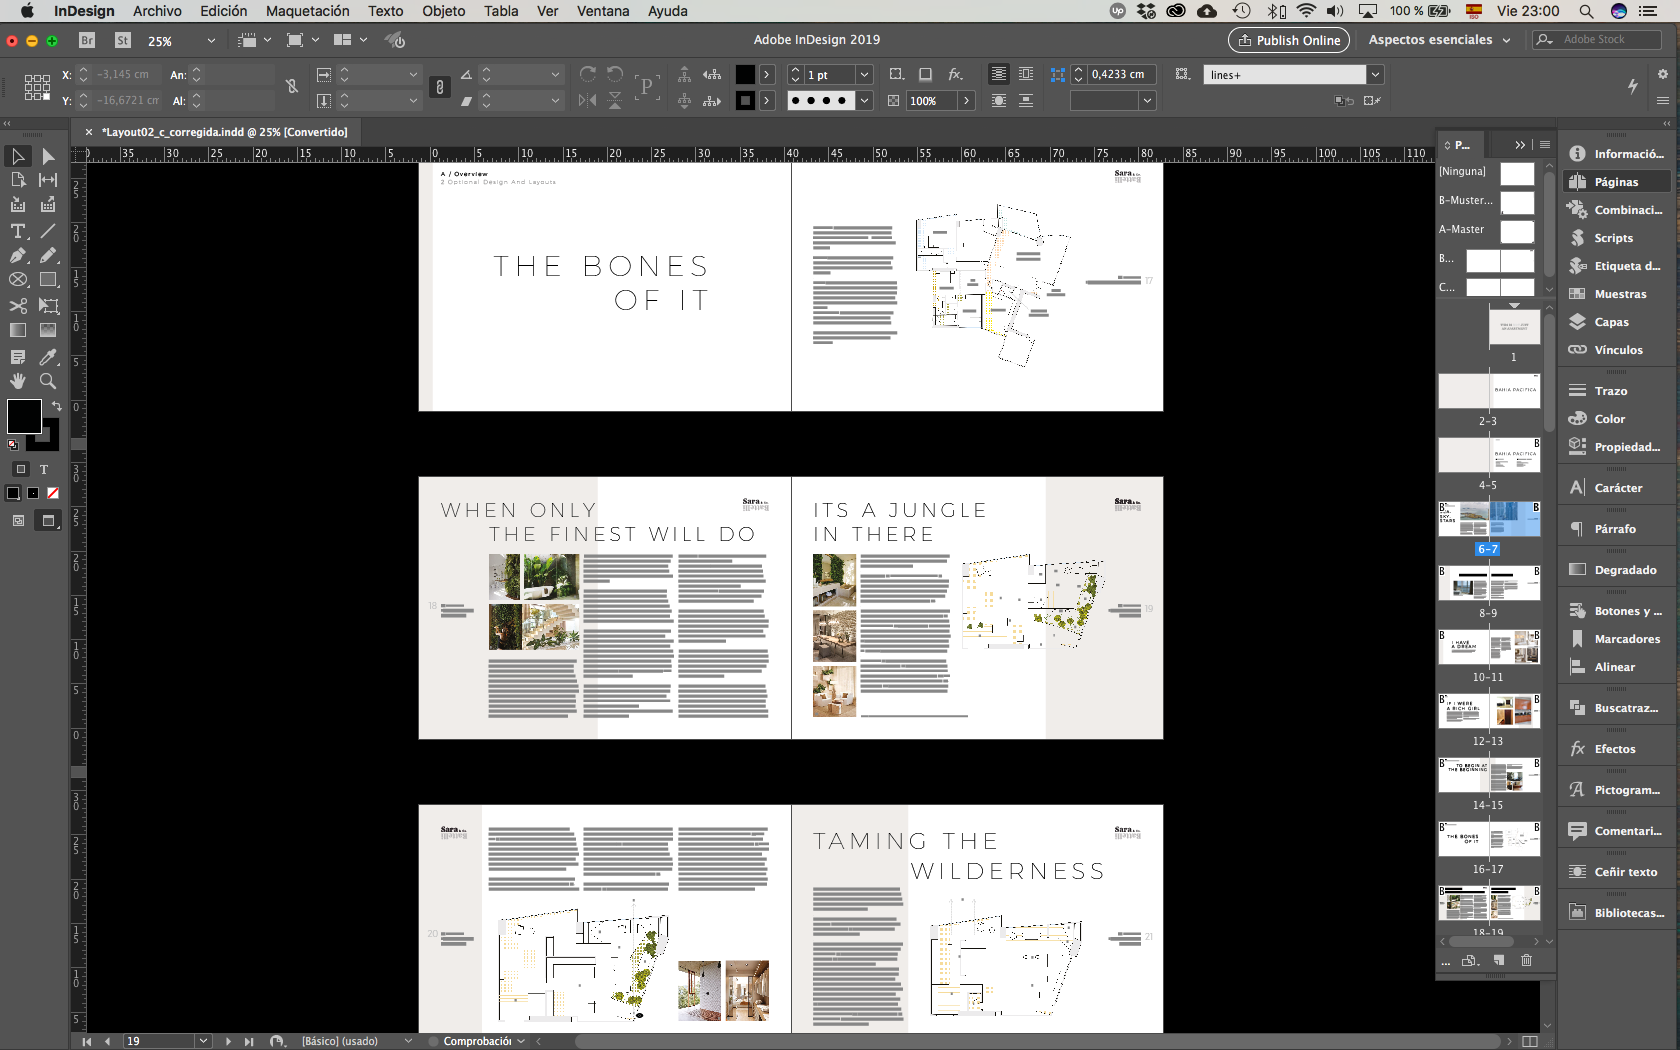Toggle formatting affects text

[44, 469]
